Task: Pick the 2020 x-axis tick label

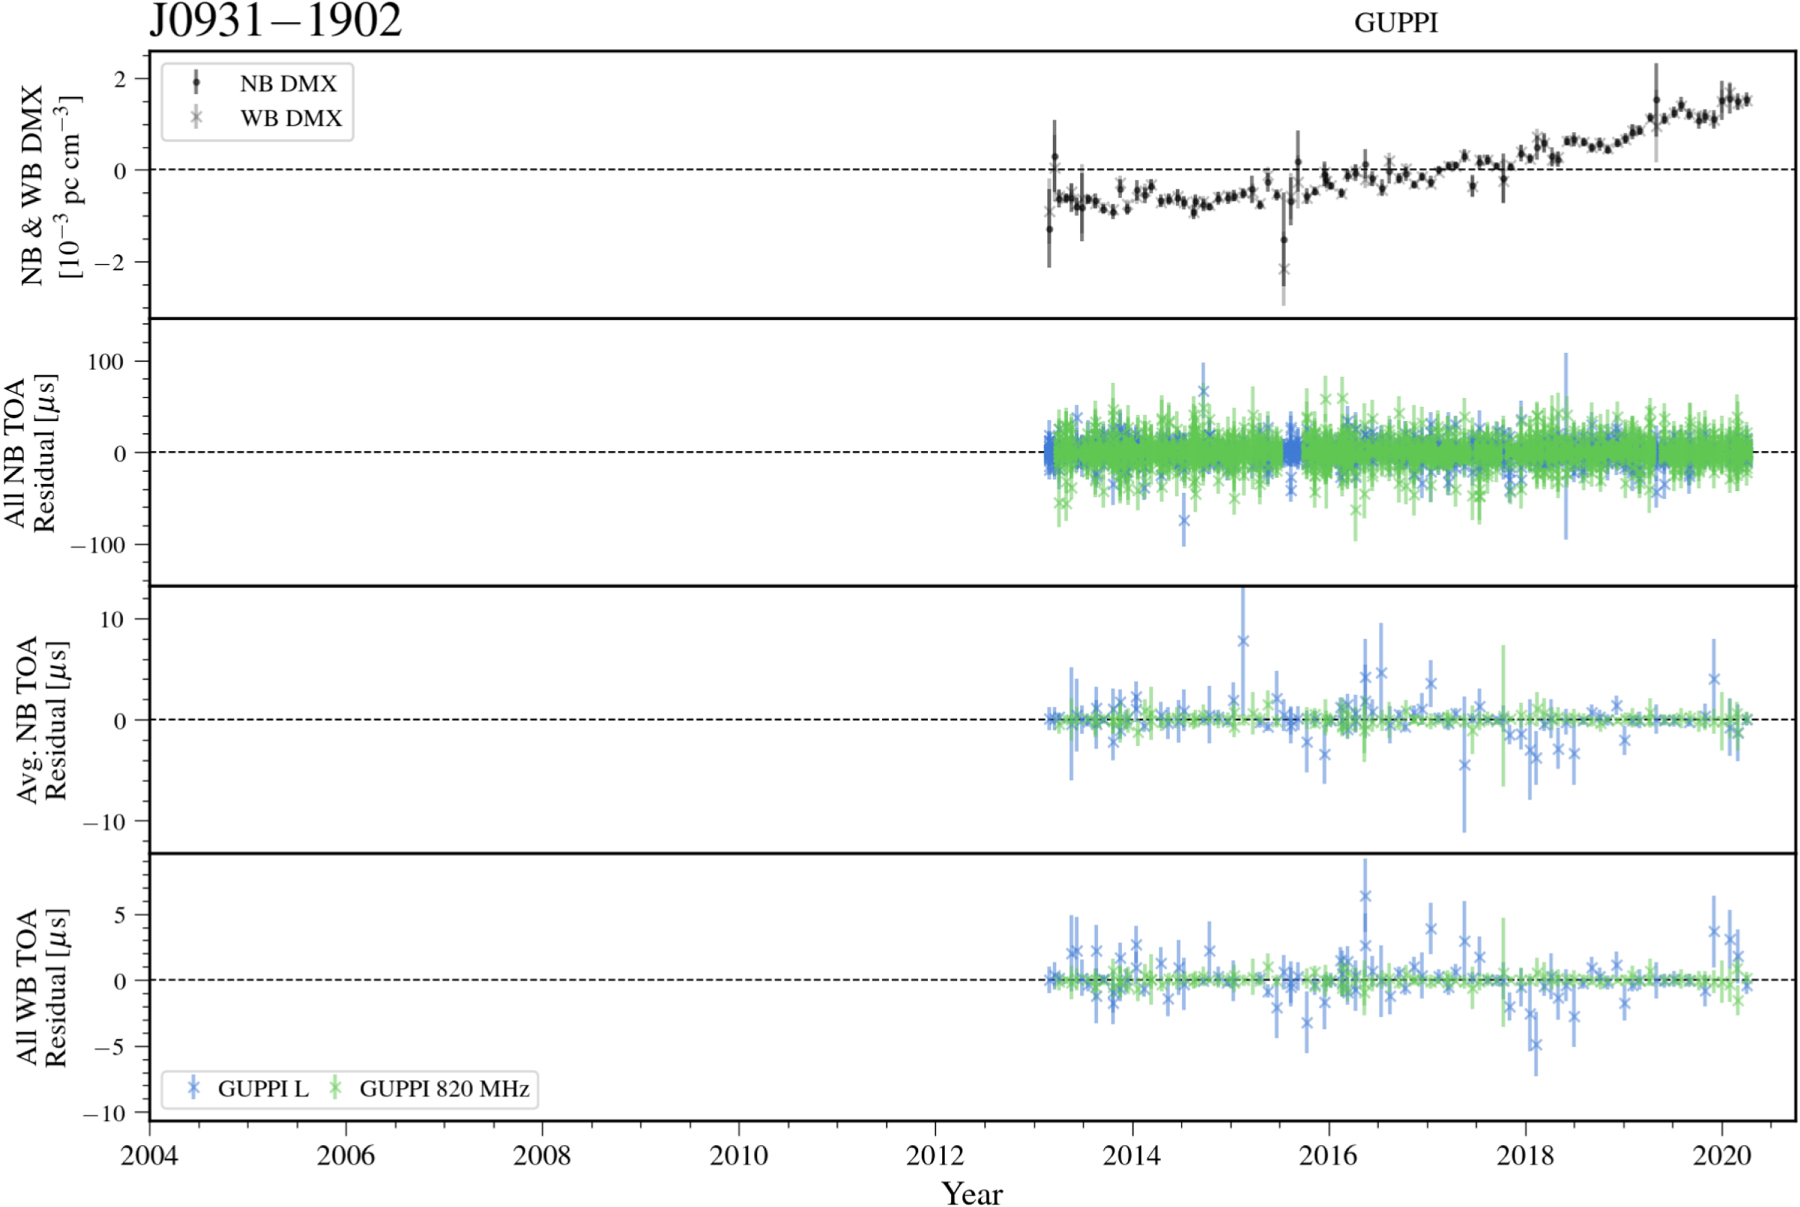Action: [x=1721, y=1156]
